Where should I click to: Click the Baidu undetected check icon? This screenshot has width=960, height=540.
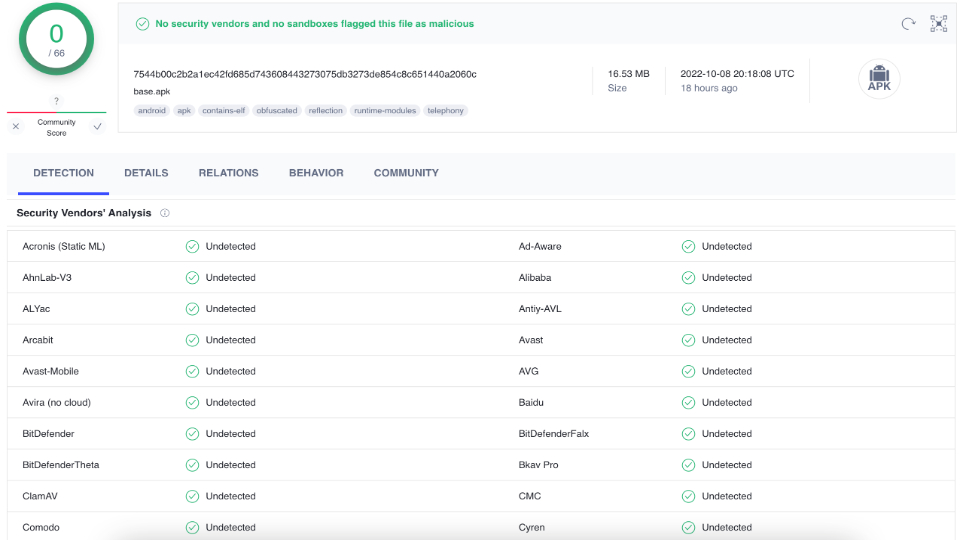coord(688,403)
